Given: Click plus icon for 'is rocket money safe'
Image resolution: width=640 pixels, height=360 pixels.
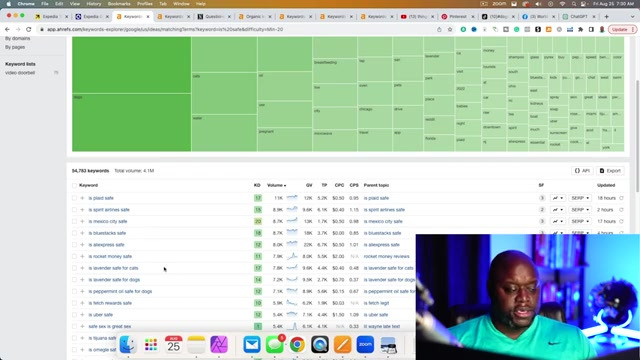Looking at the screenshot, I should click(x=82, y=256).
